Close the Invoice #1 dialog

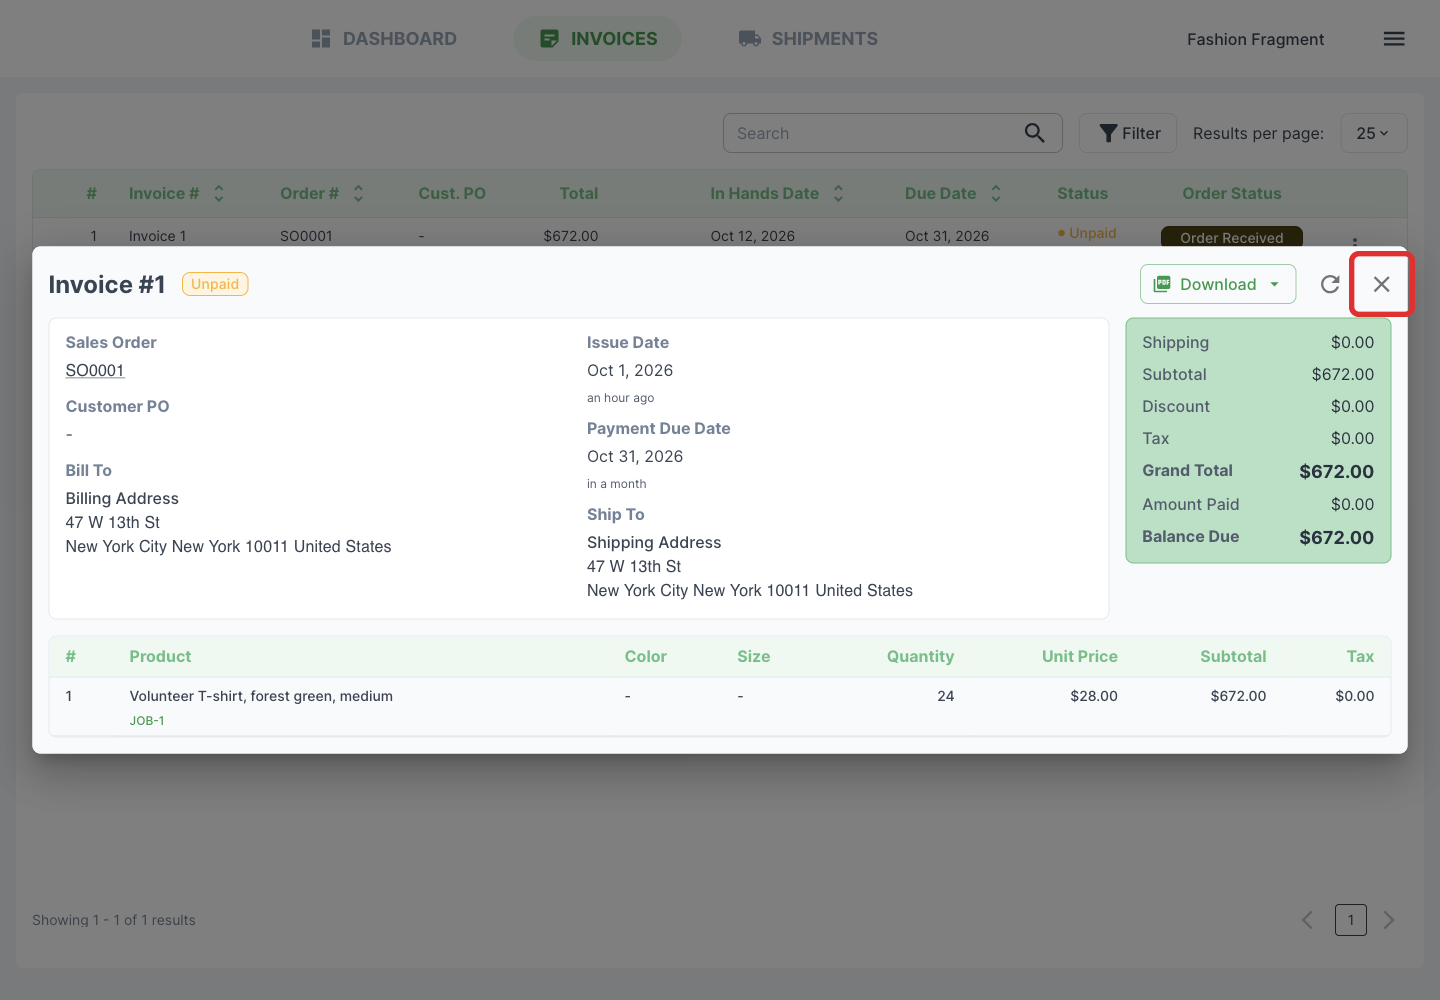pyautogui.click(x=1382, y=284)
